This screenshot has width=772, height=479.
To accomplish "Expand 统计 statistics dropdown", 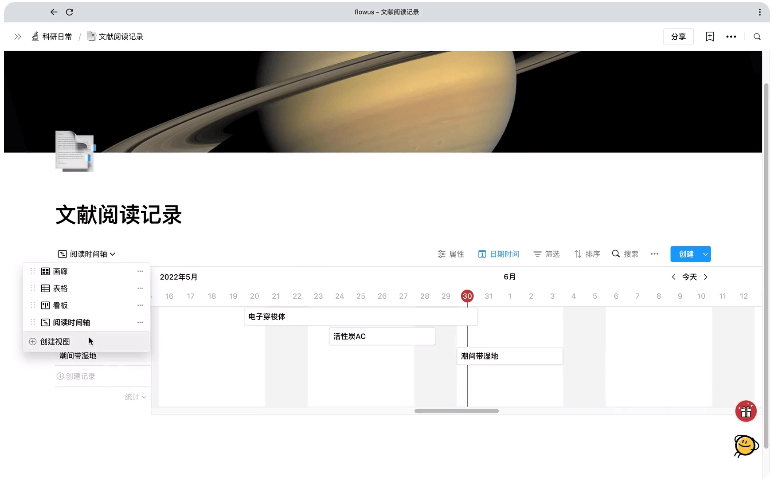I will pos(135,397).
